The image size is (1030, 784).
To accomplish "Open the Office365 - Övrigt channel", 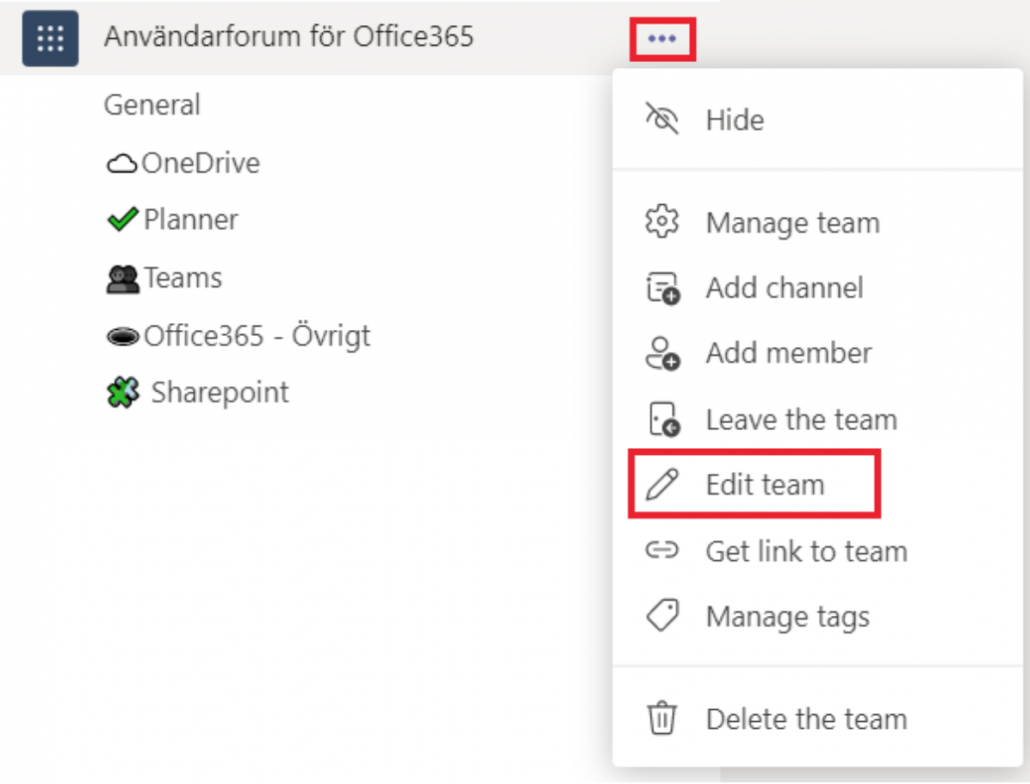I will (x=257, y=336).
